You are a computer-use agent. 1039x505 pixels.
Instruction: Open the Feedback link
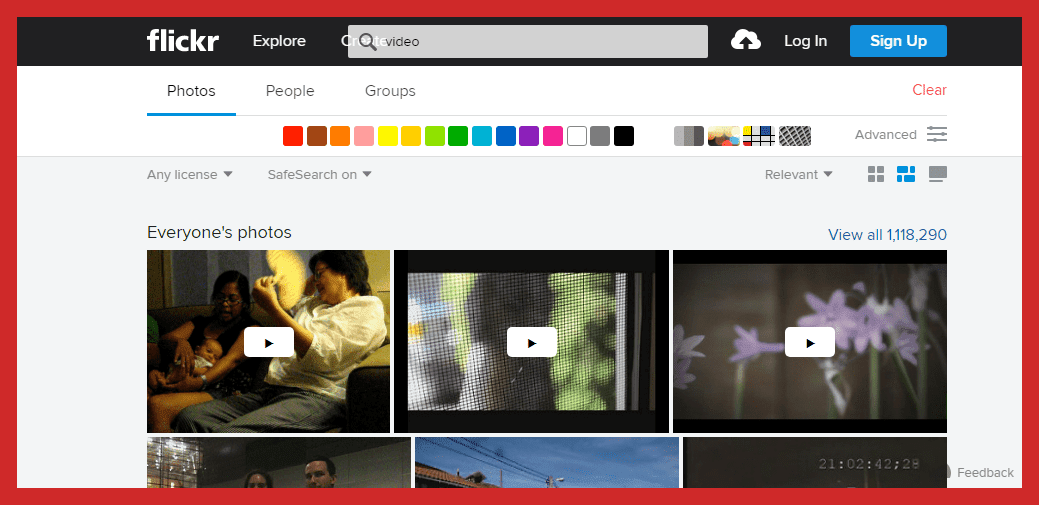985,473
